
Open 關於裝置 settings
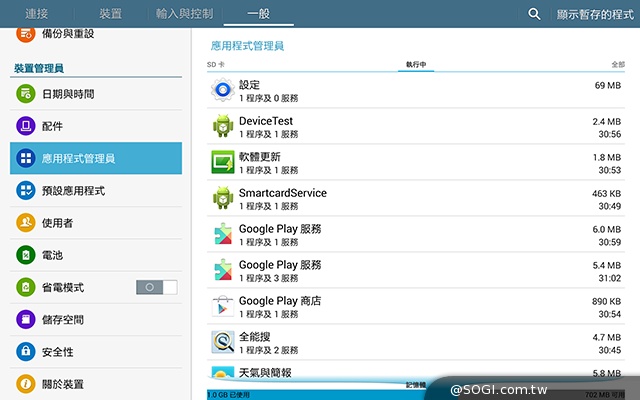96,384
